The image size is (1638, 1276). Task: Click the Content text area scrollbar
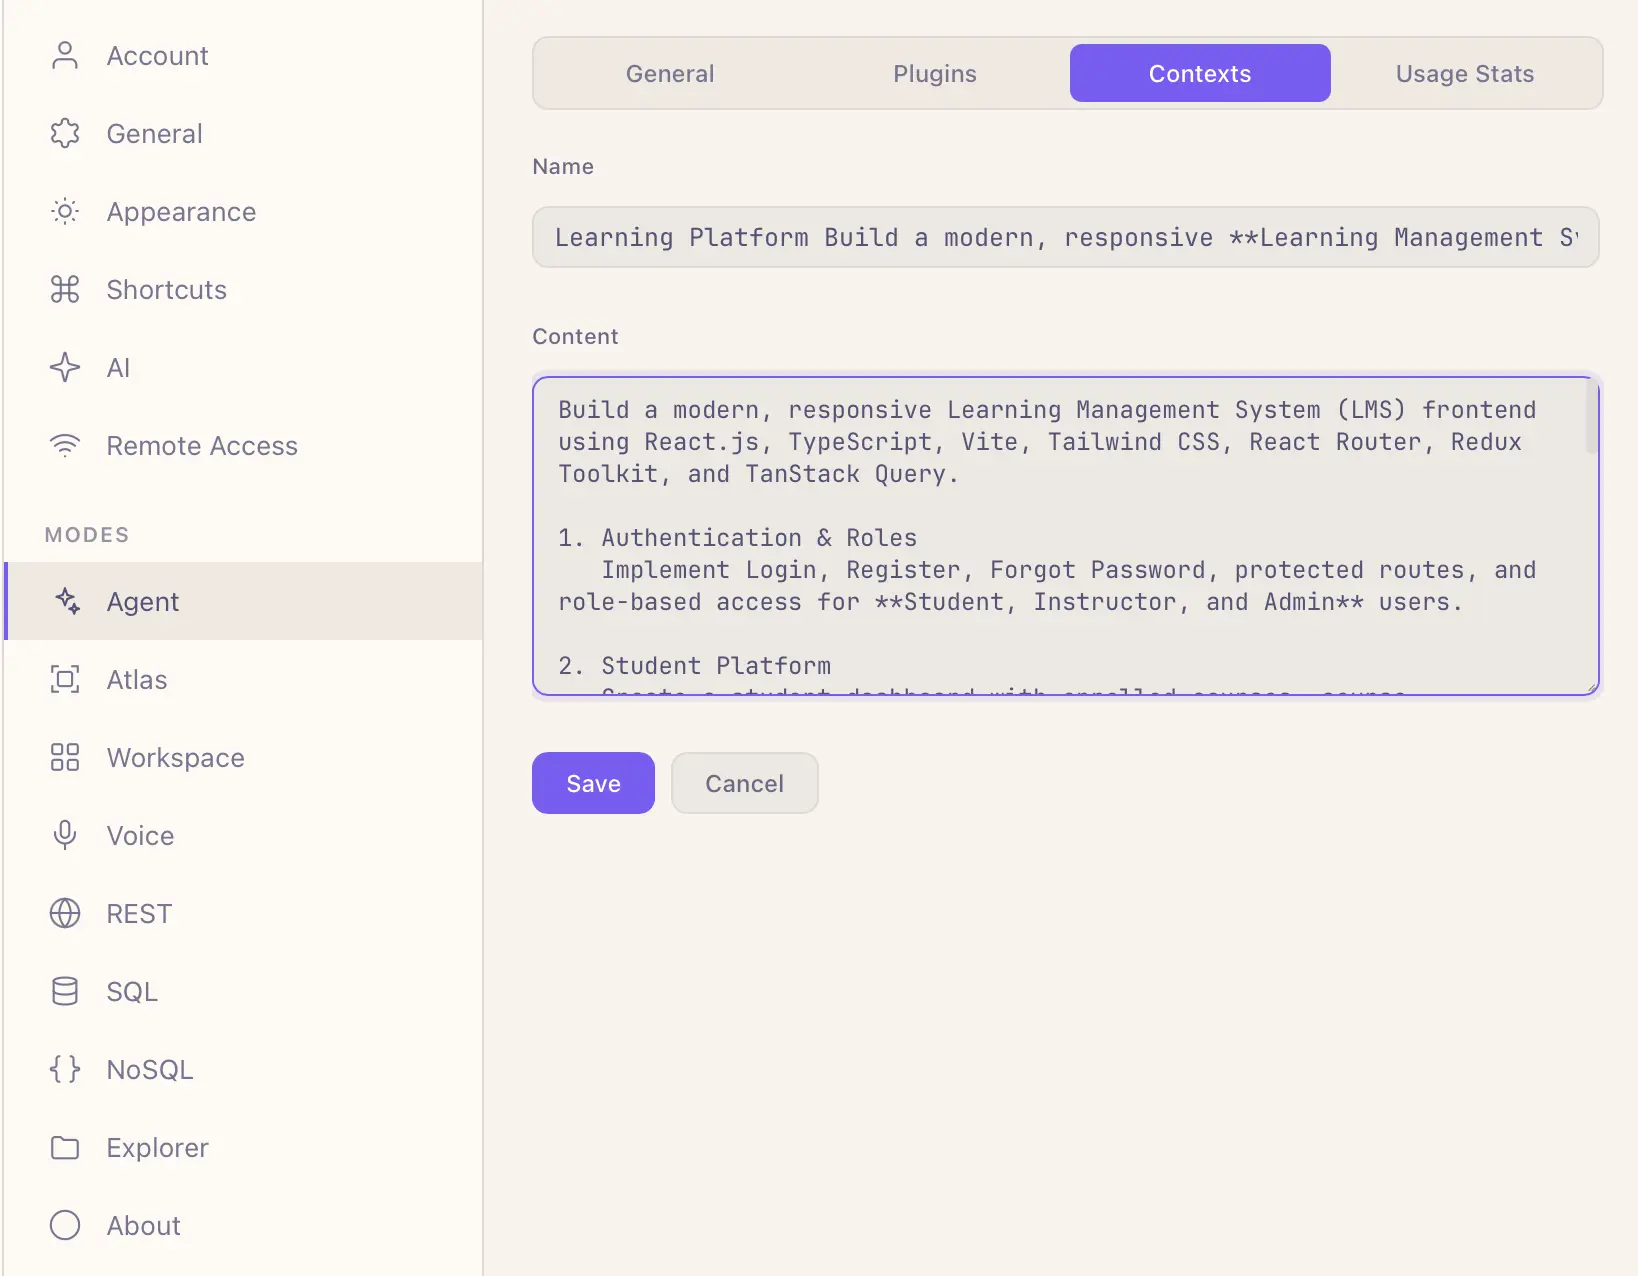(x=1591, y=417)
